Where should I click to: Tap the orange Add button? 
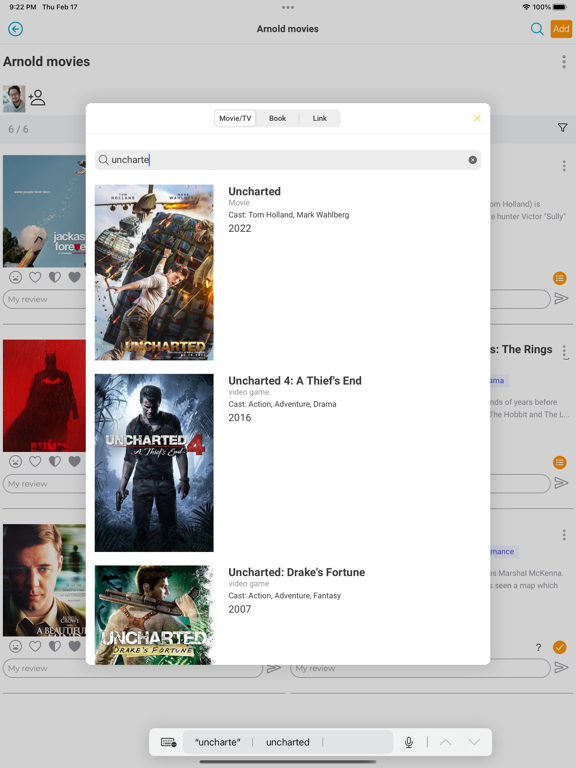point(561,29)
